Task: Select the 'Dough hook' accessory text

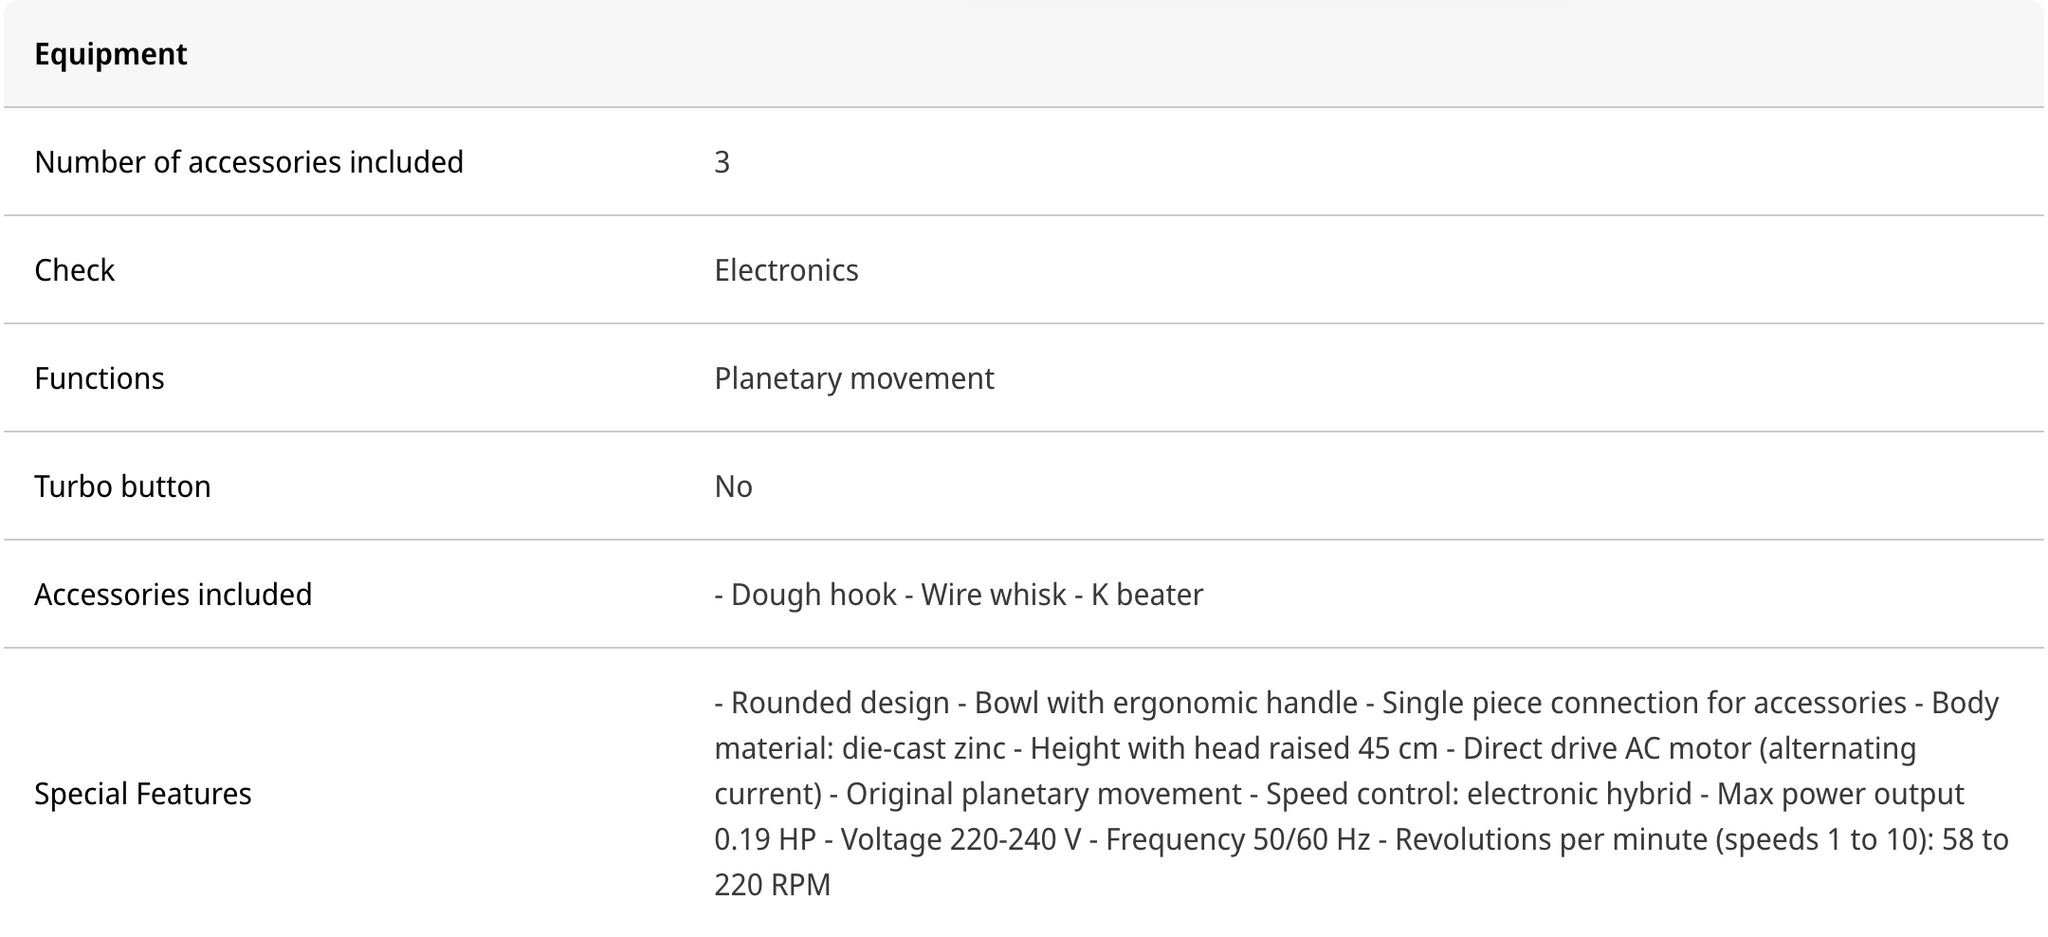Action: [x=813, y=594]
